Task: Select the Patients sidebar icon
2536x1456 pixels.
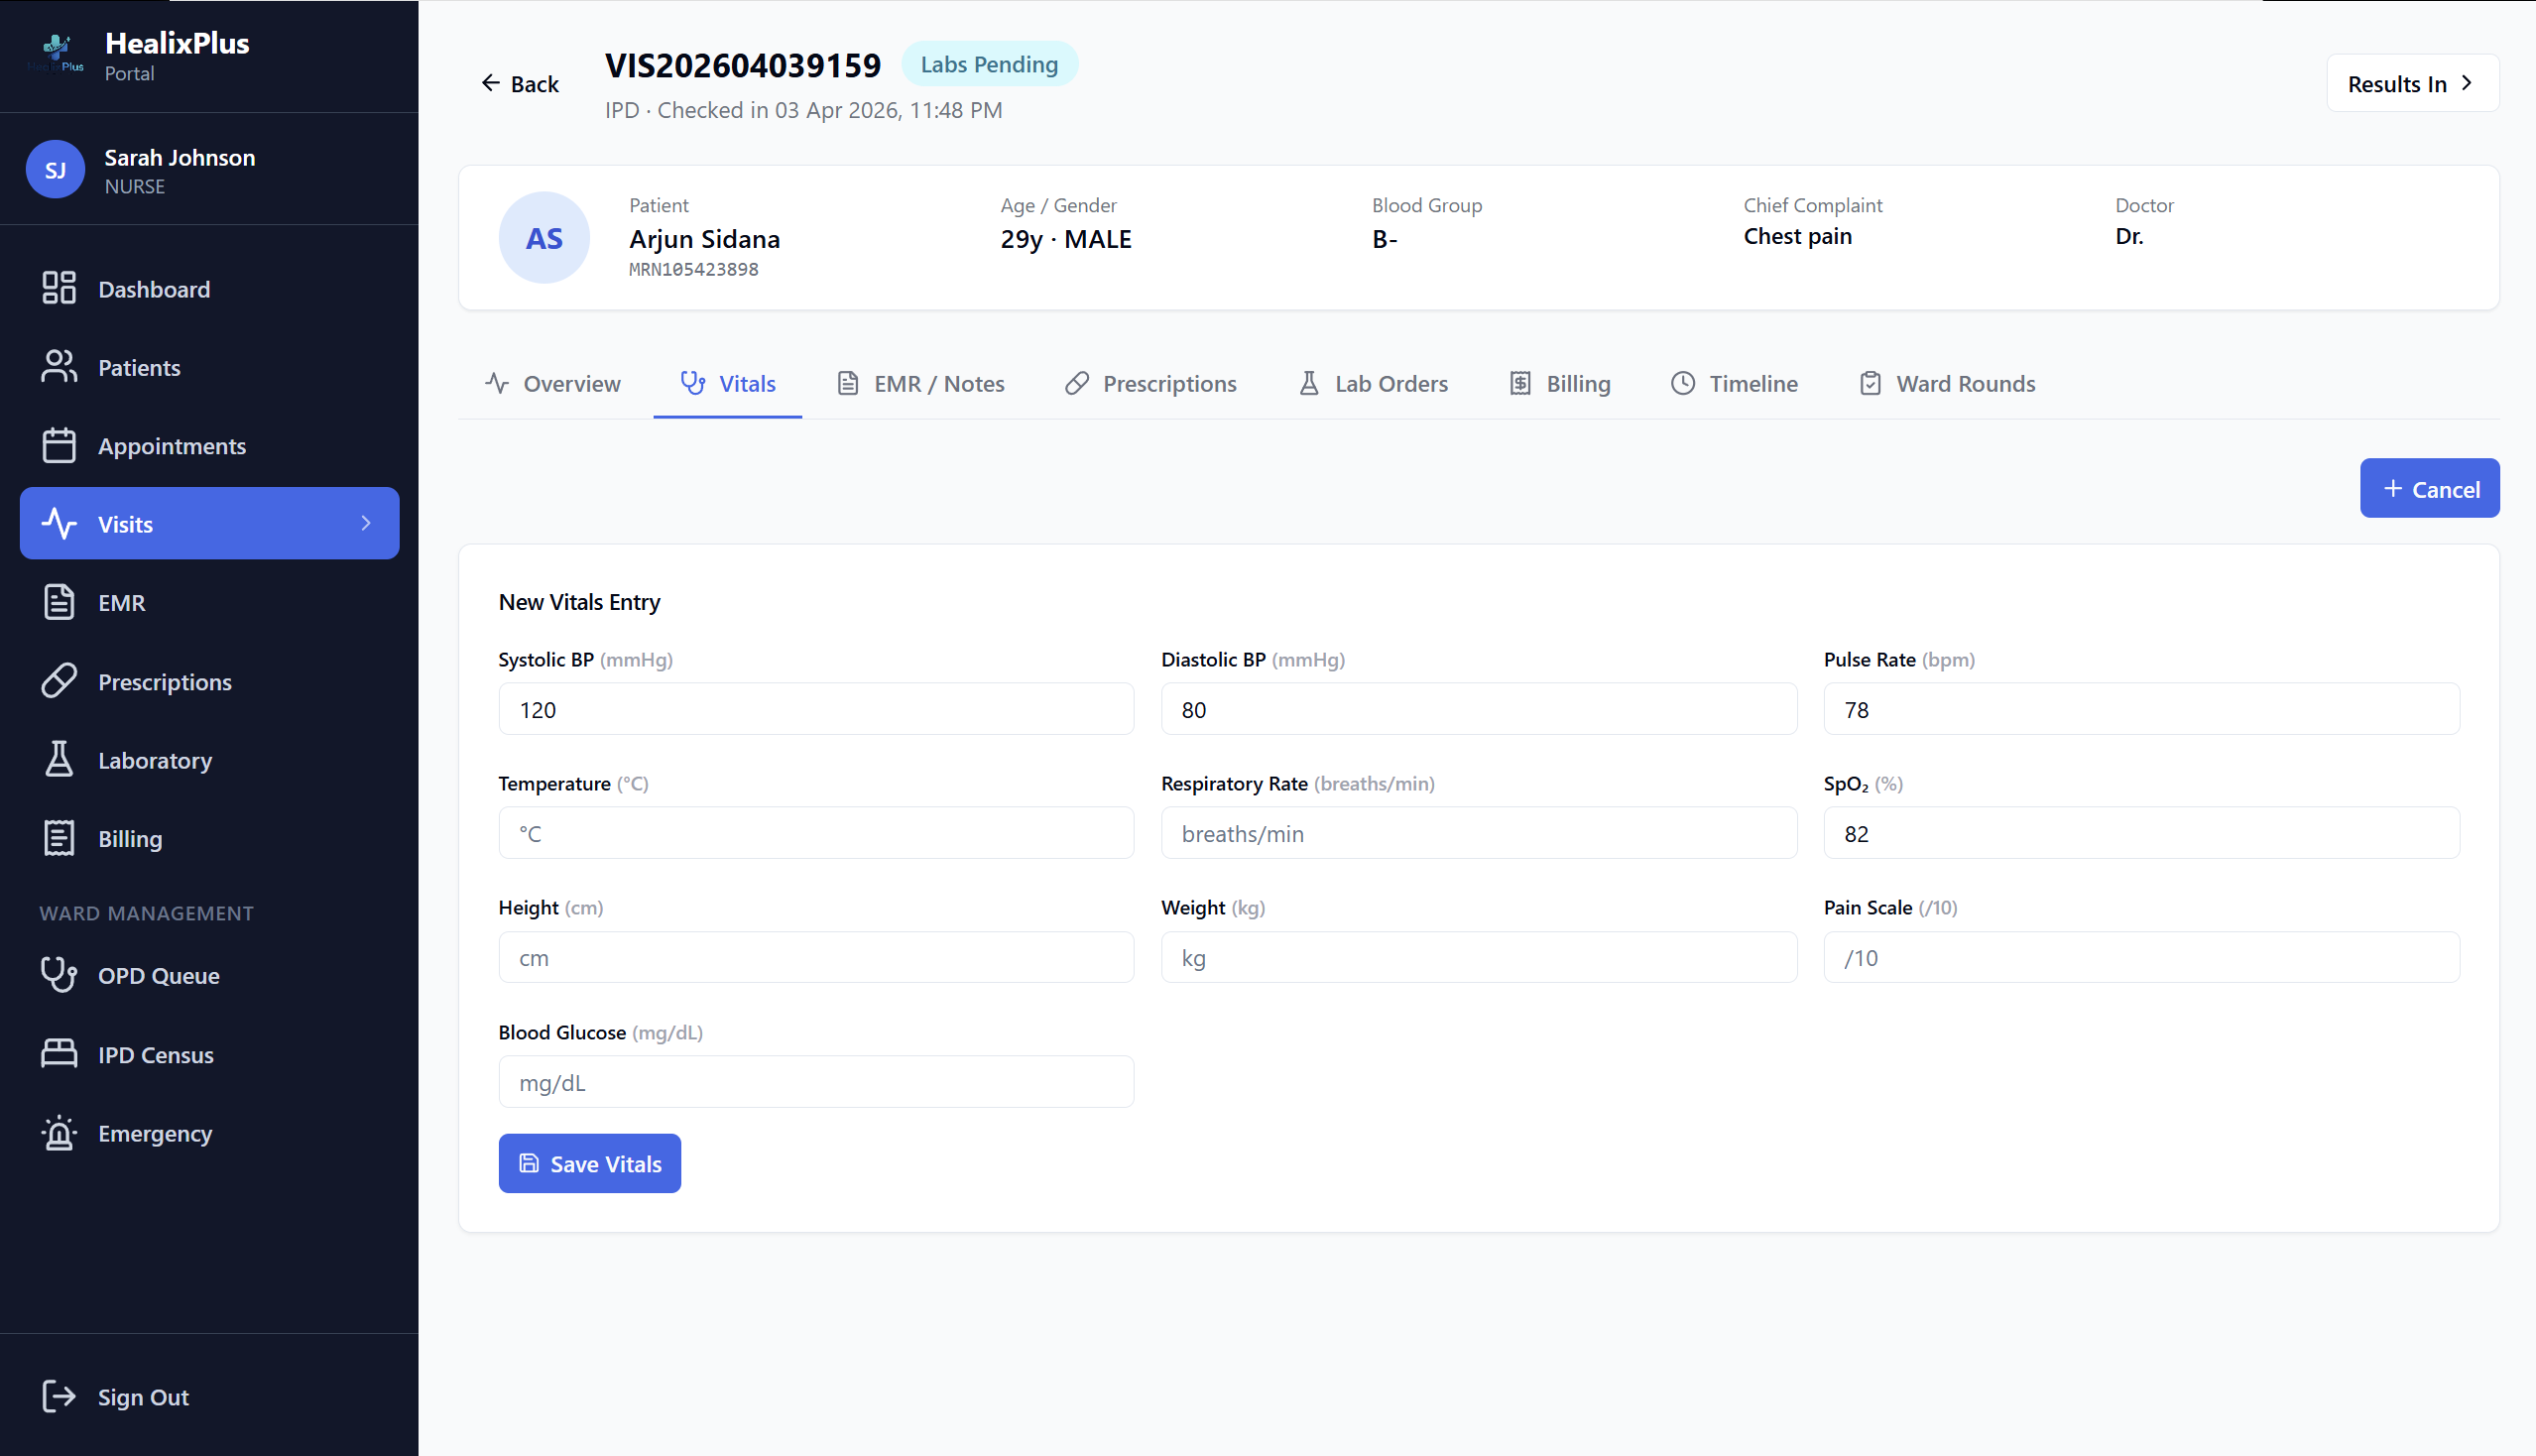Action: tap(58, 366)
